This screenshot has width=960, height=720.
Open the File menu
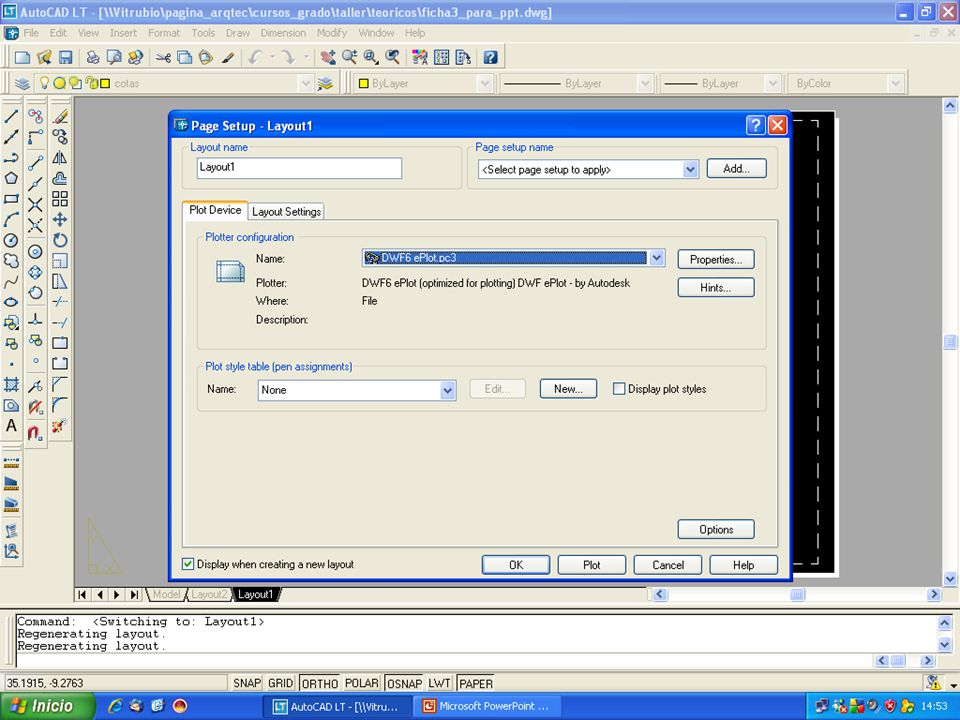(x=31, y=33)
